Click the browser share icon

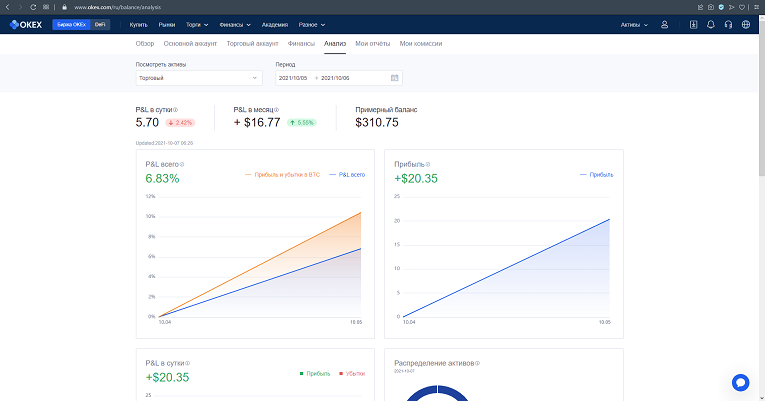point(701,7)
